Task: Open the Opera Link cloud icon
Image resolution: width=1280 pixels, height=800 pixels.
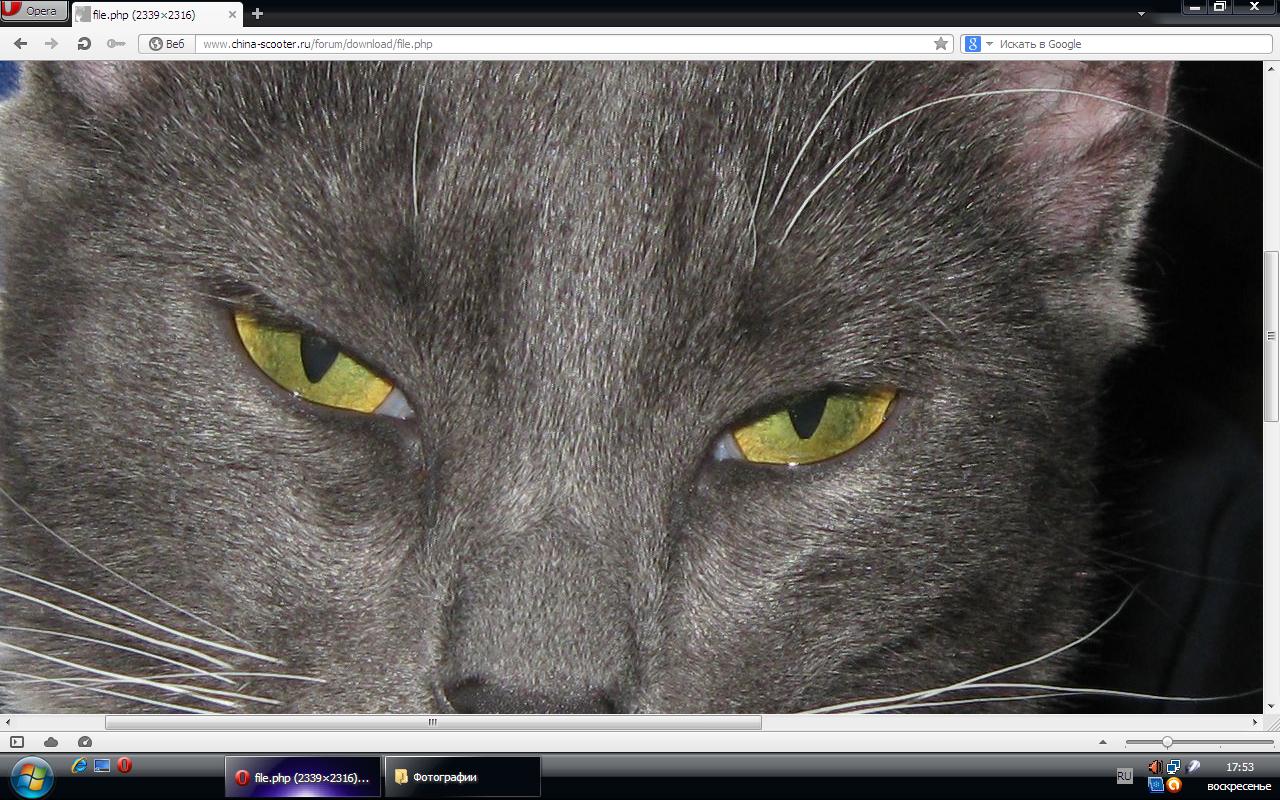Action: pos(51,742)
